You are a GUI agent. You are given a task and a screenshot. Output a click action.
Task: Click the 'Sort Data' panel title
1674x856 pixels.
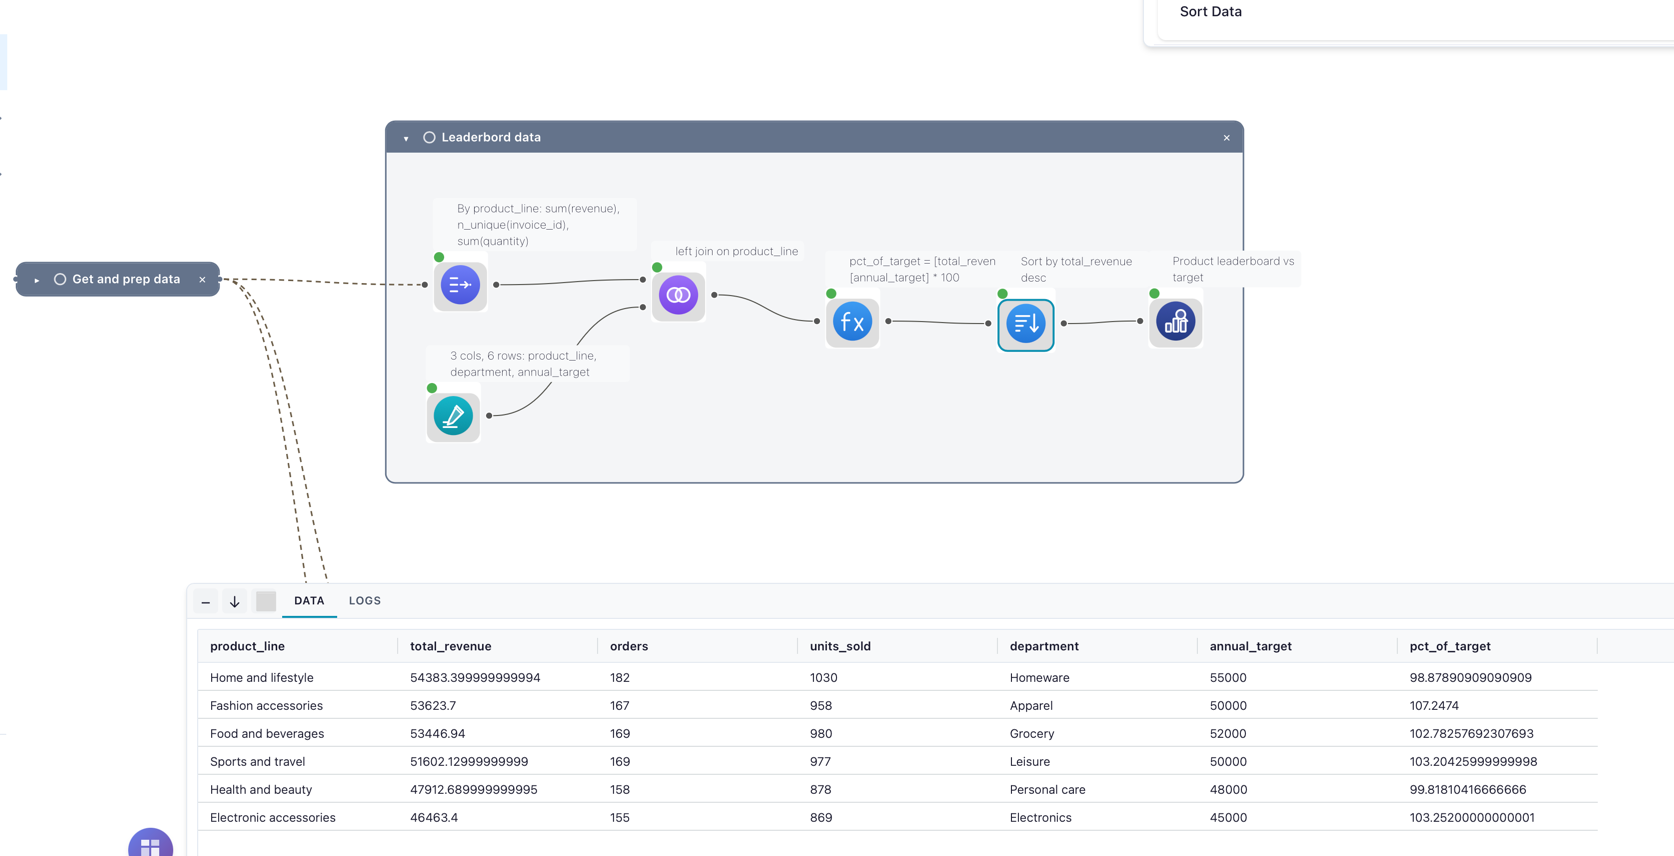coord(1211,12)
